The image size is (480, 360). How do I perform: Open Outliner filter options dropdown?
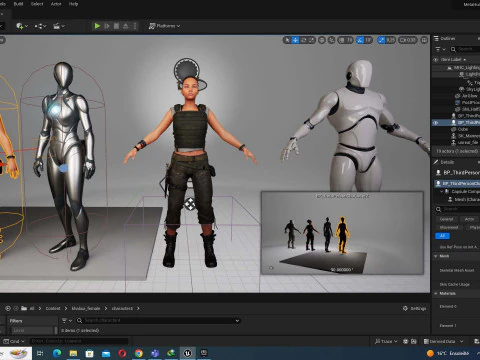440,49
